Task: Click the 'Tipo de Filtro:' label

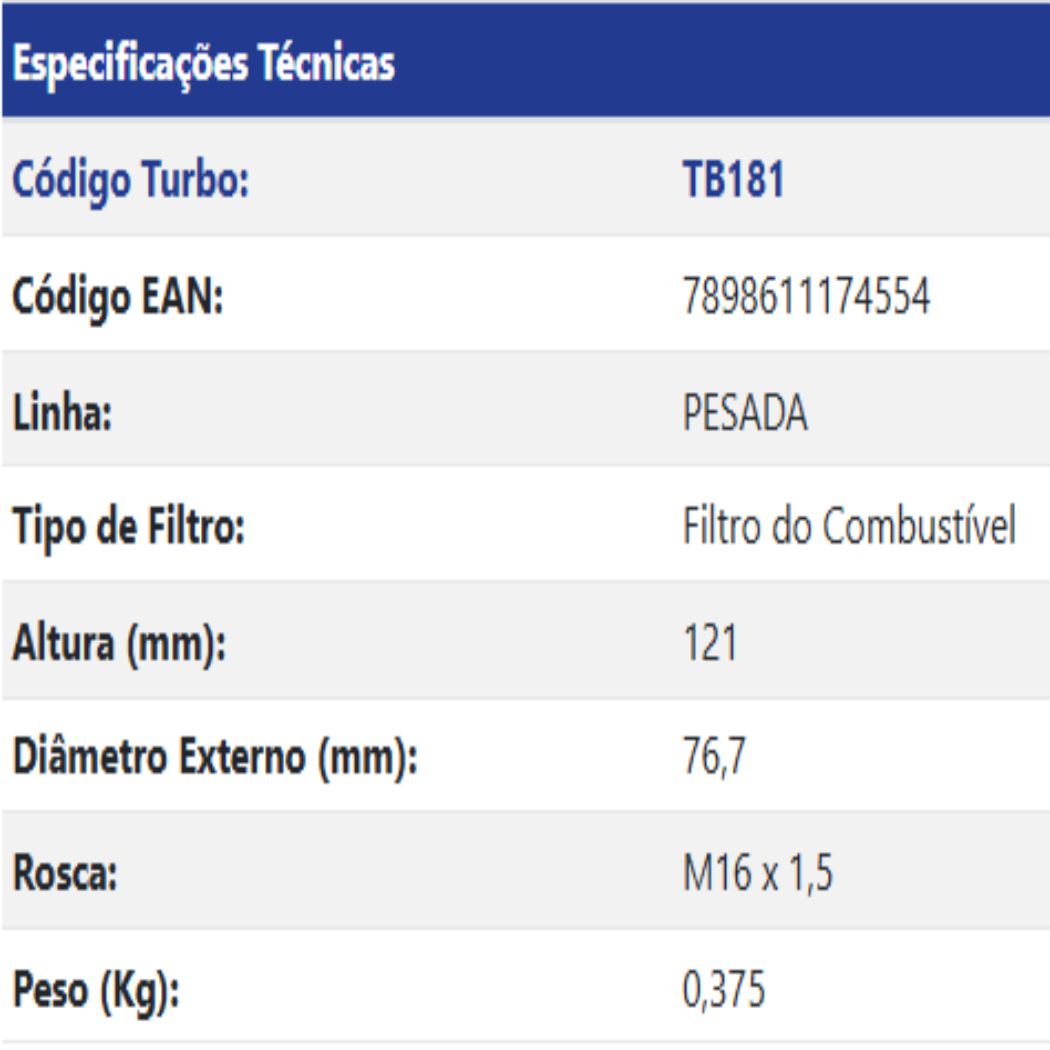Action: click(128, 528)
